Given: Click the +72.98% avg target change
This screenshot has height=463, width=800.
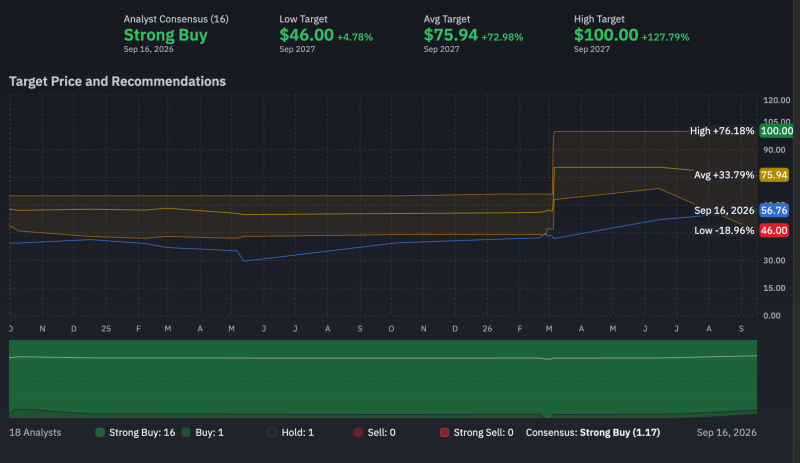Looking at the screenshot, I should coord(503,37).
